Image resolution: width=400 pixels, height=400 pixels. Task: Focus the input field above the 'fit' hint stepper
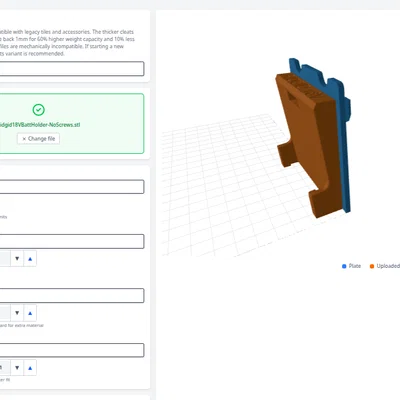pos(72,350)
